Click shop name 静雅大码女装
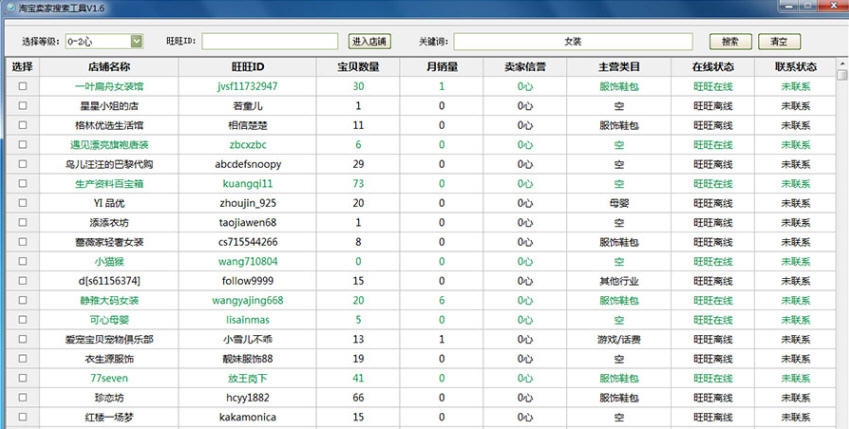This screenshot has height=429, width=849. coord(109,301)
